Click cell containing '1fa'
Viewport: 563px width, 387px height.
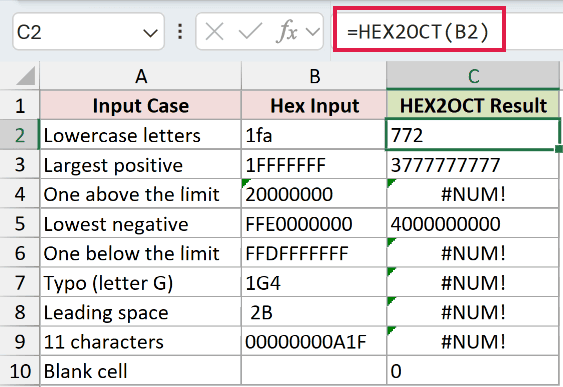tap(314, 135)
